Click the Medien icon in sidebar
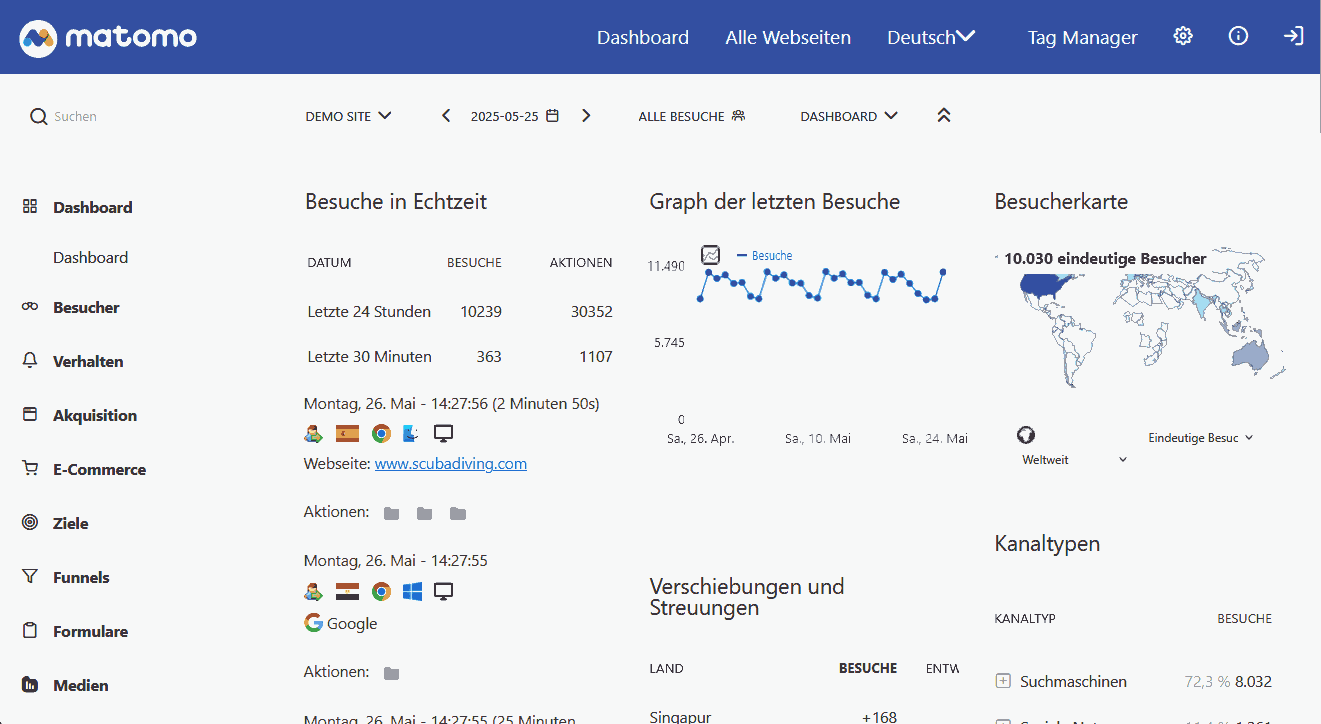 point(30,685)
